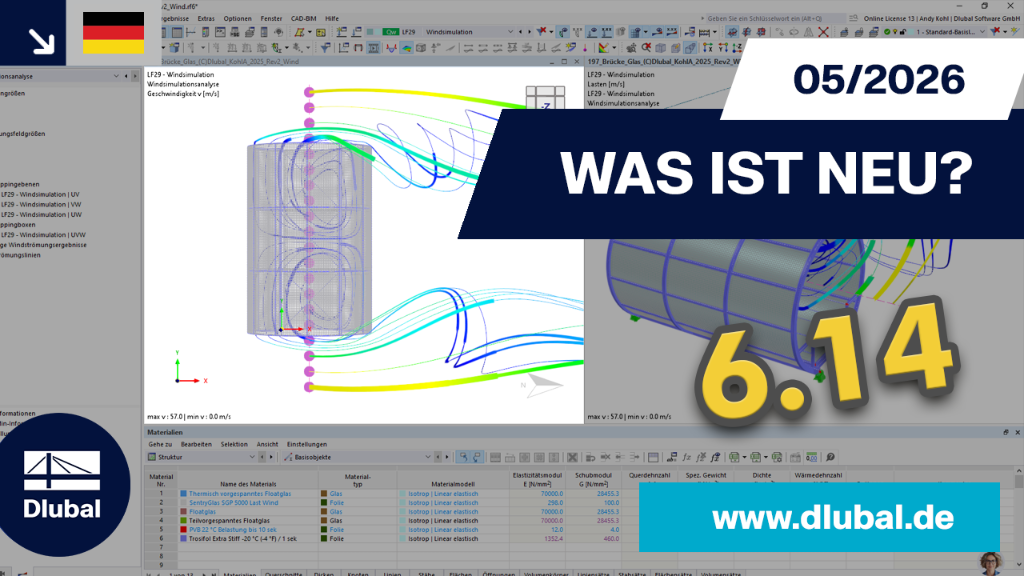Click the search comment icon in Materialien toolbar
1024x576 pixels.
coord(830,457)
